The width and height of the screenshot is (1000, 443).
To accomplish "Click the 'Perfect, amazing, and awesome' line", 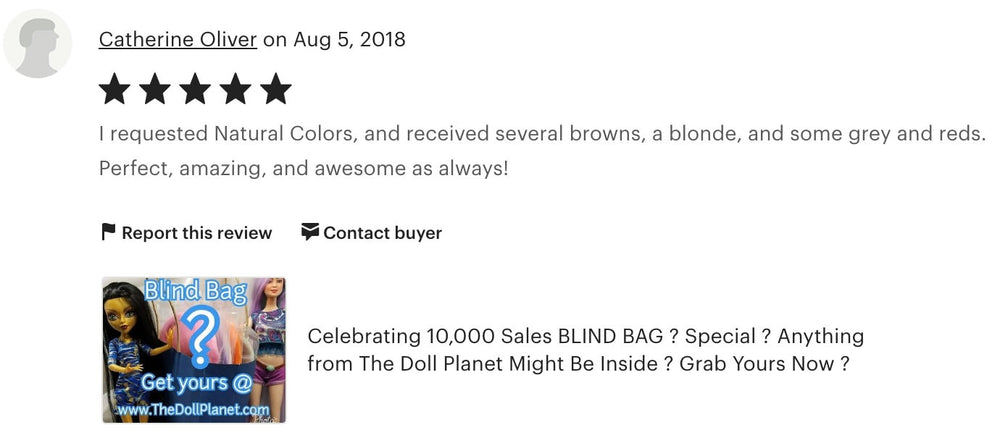I will (303, 168).
